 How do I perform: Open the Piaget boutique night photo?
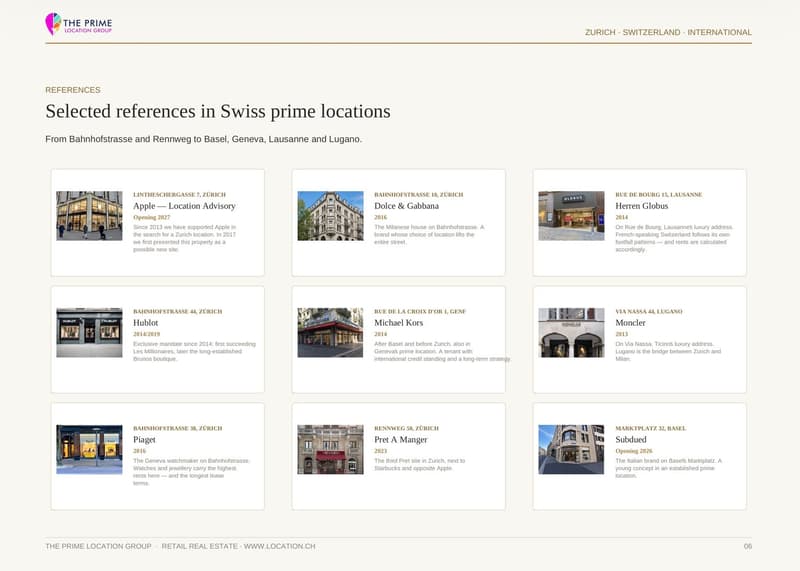pyautogui.click(x=89, y=450)
